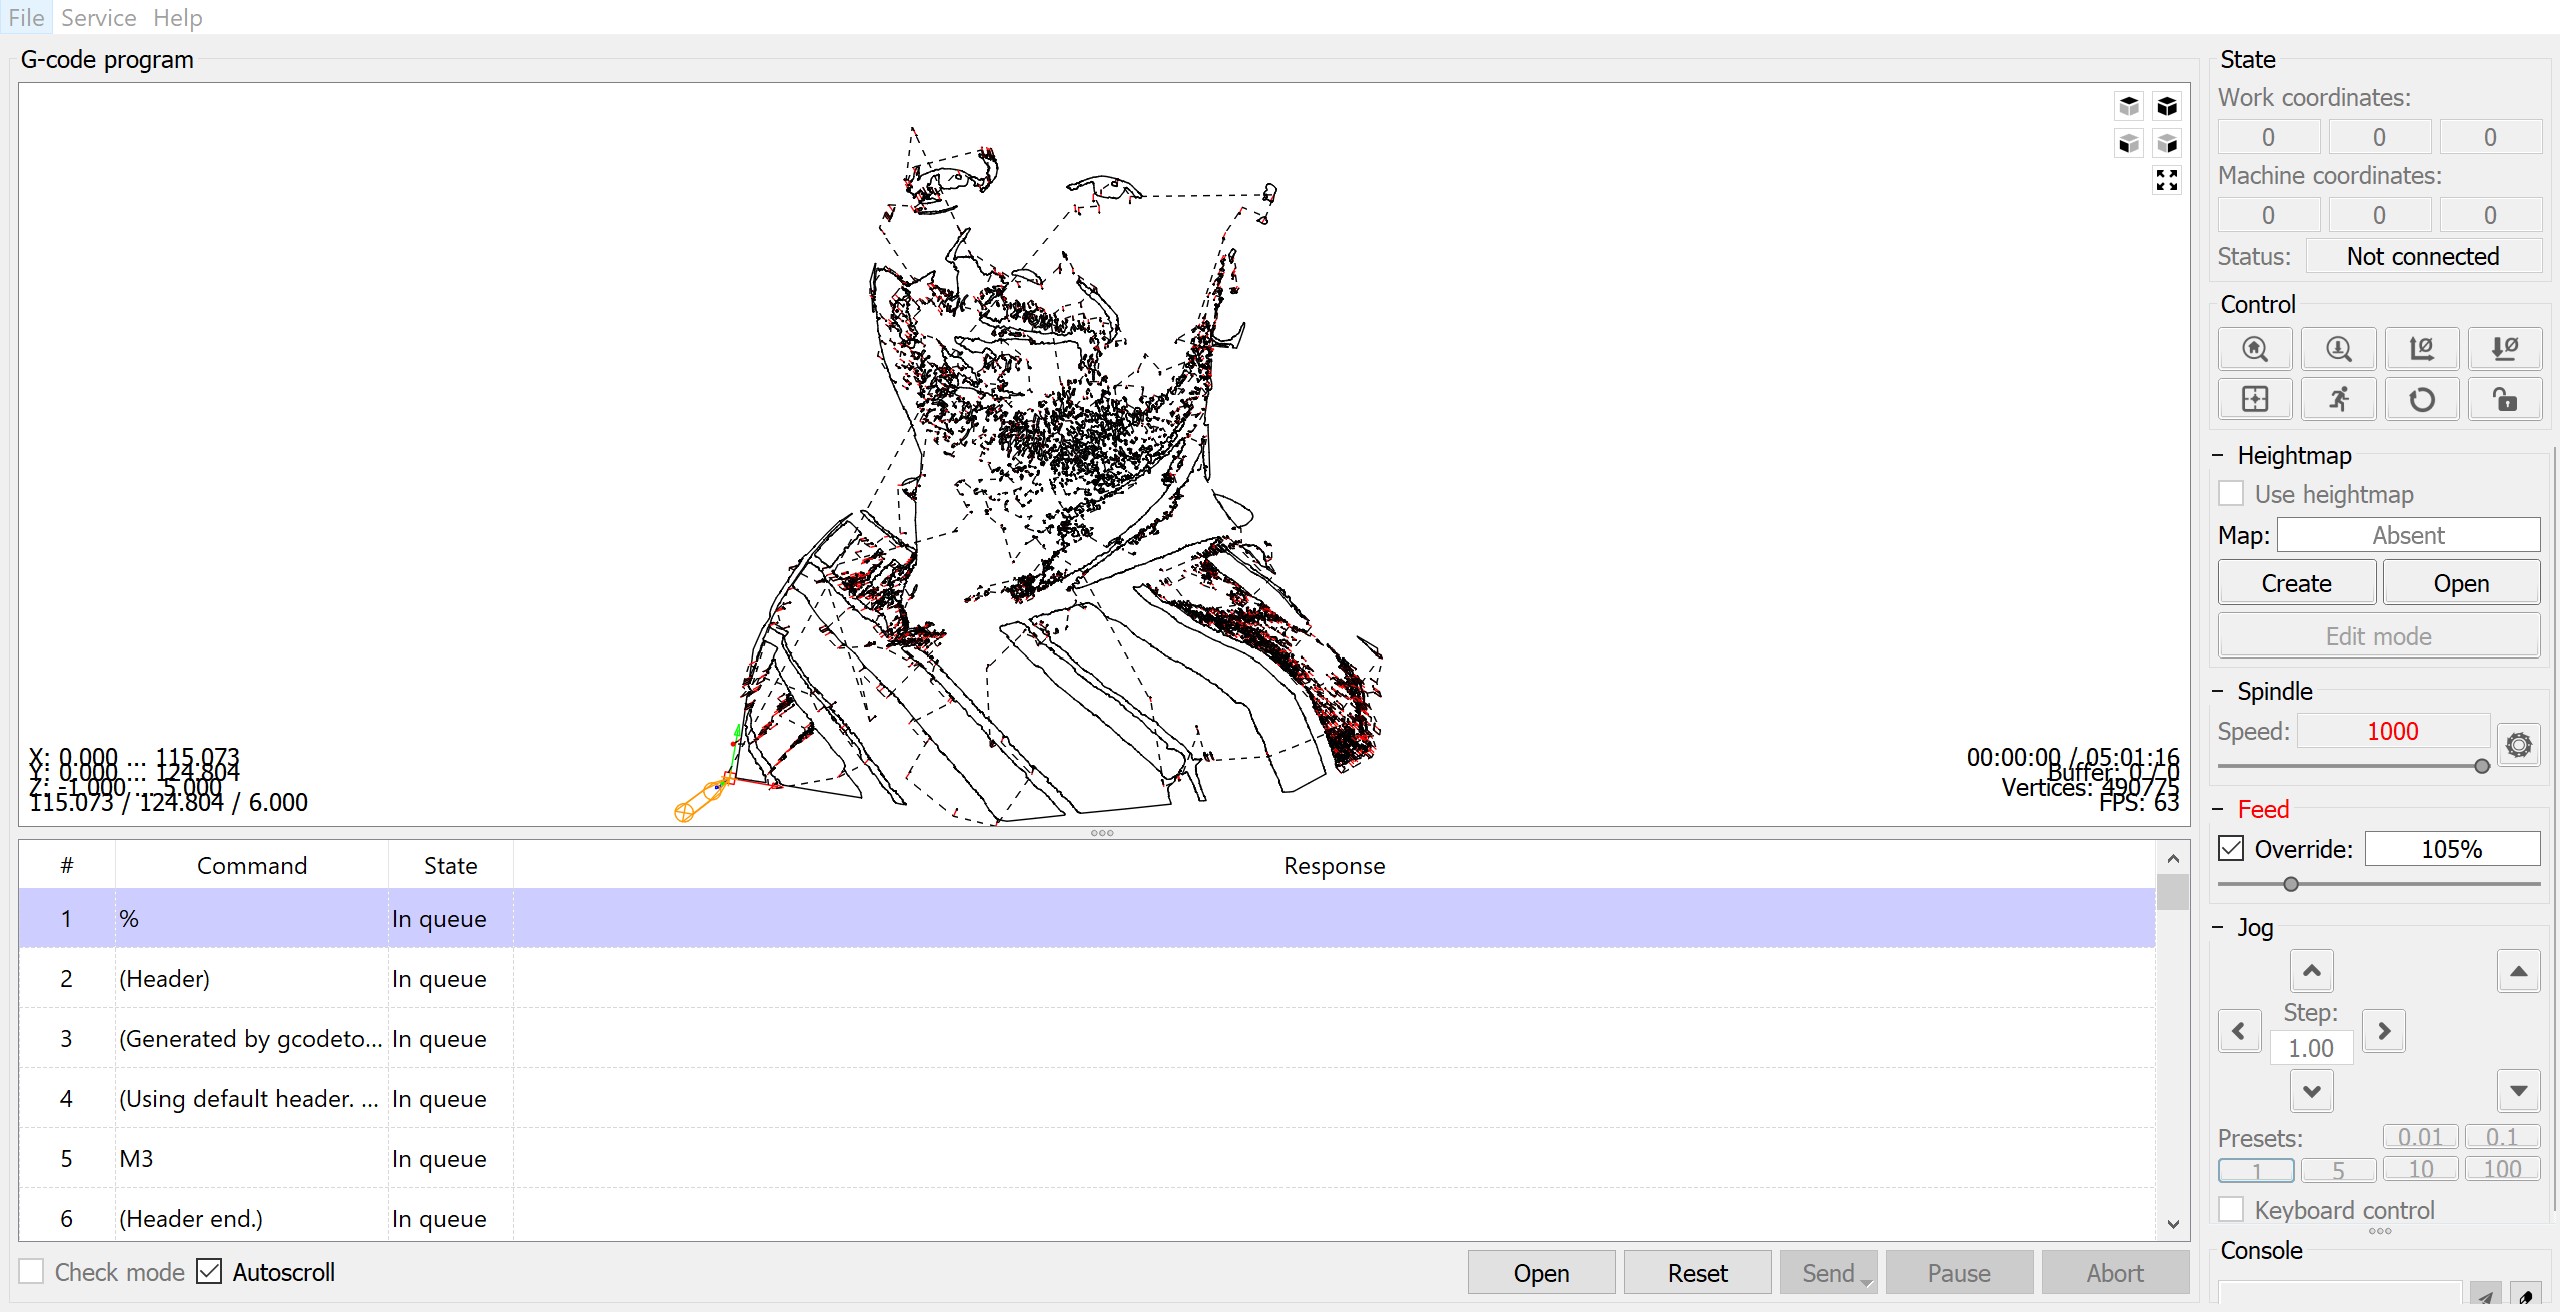Viewport: 2560px width, 1312px height.
Task: Click the Home machine icon
Action: point(2254,348)
